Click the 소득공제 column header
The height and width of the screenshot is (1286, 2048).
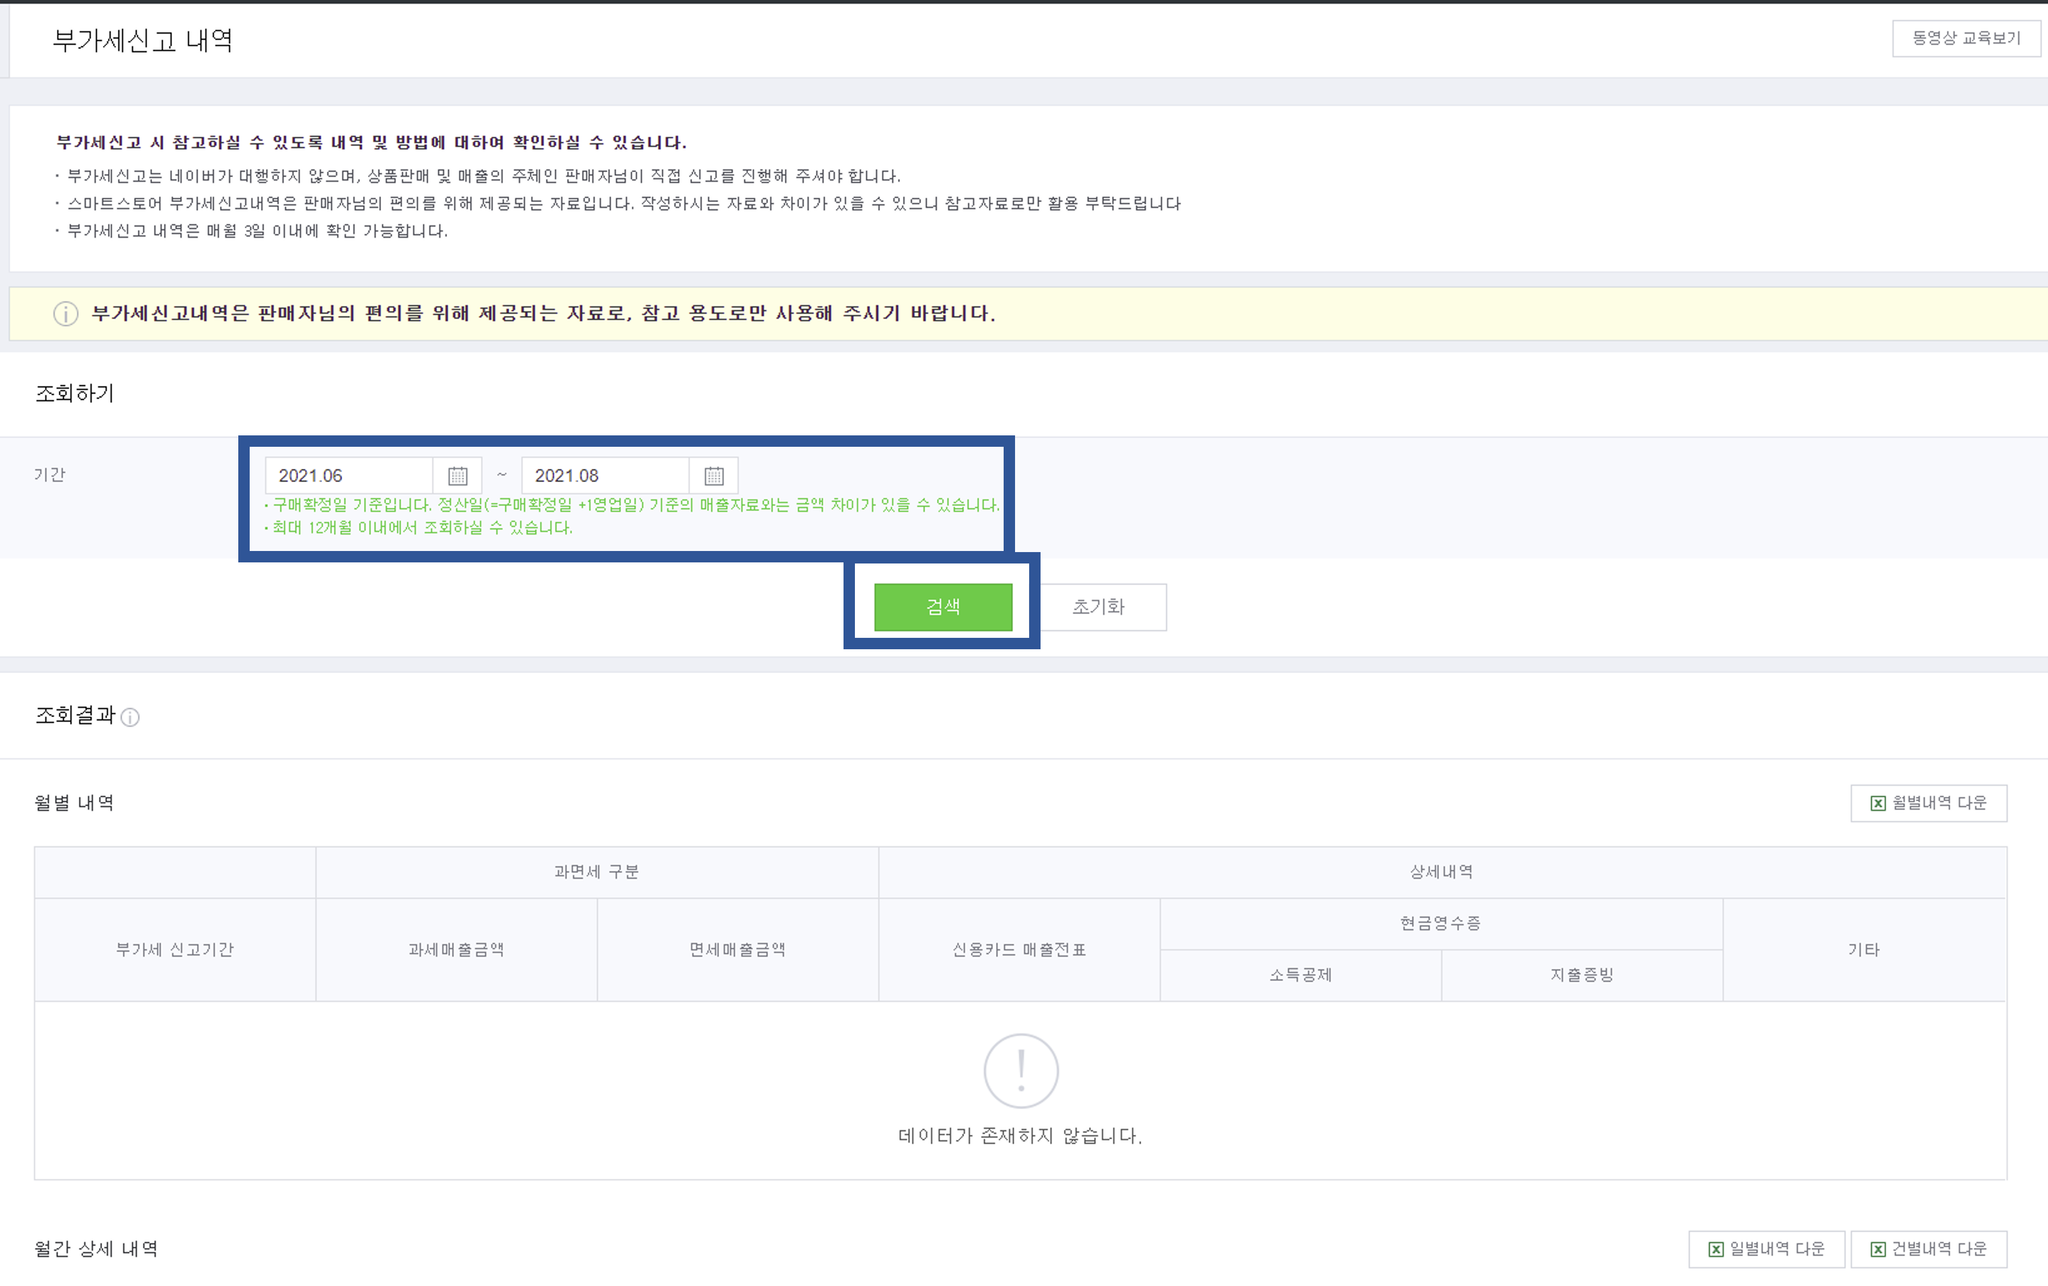pos(1301,975)
